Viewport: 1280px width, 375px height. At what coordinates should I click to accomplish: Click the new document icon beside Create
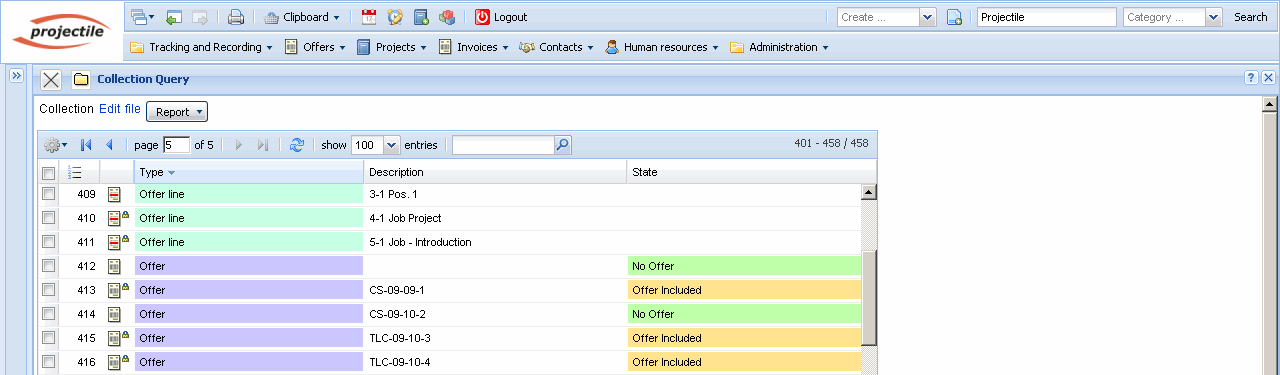pyautogui.click(x=954, y=17)
